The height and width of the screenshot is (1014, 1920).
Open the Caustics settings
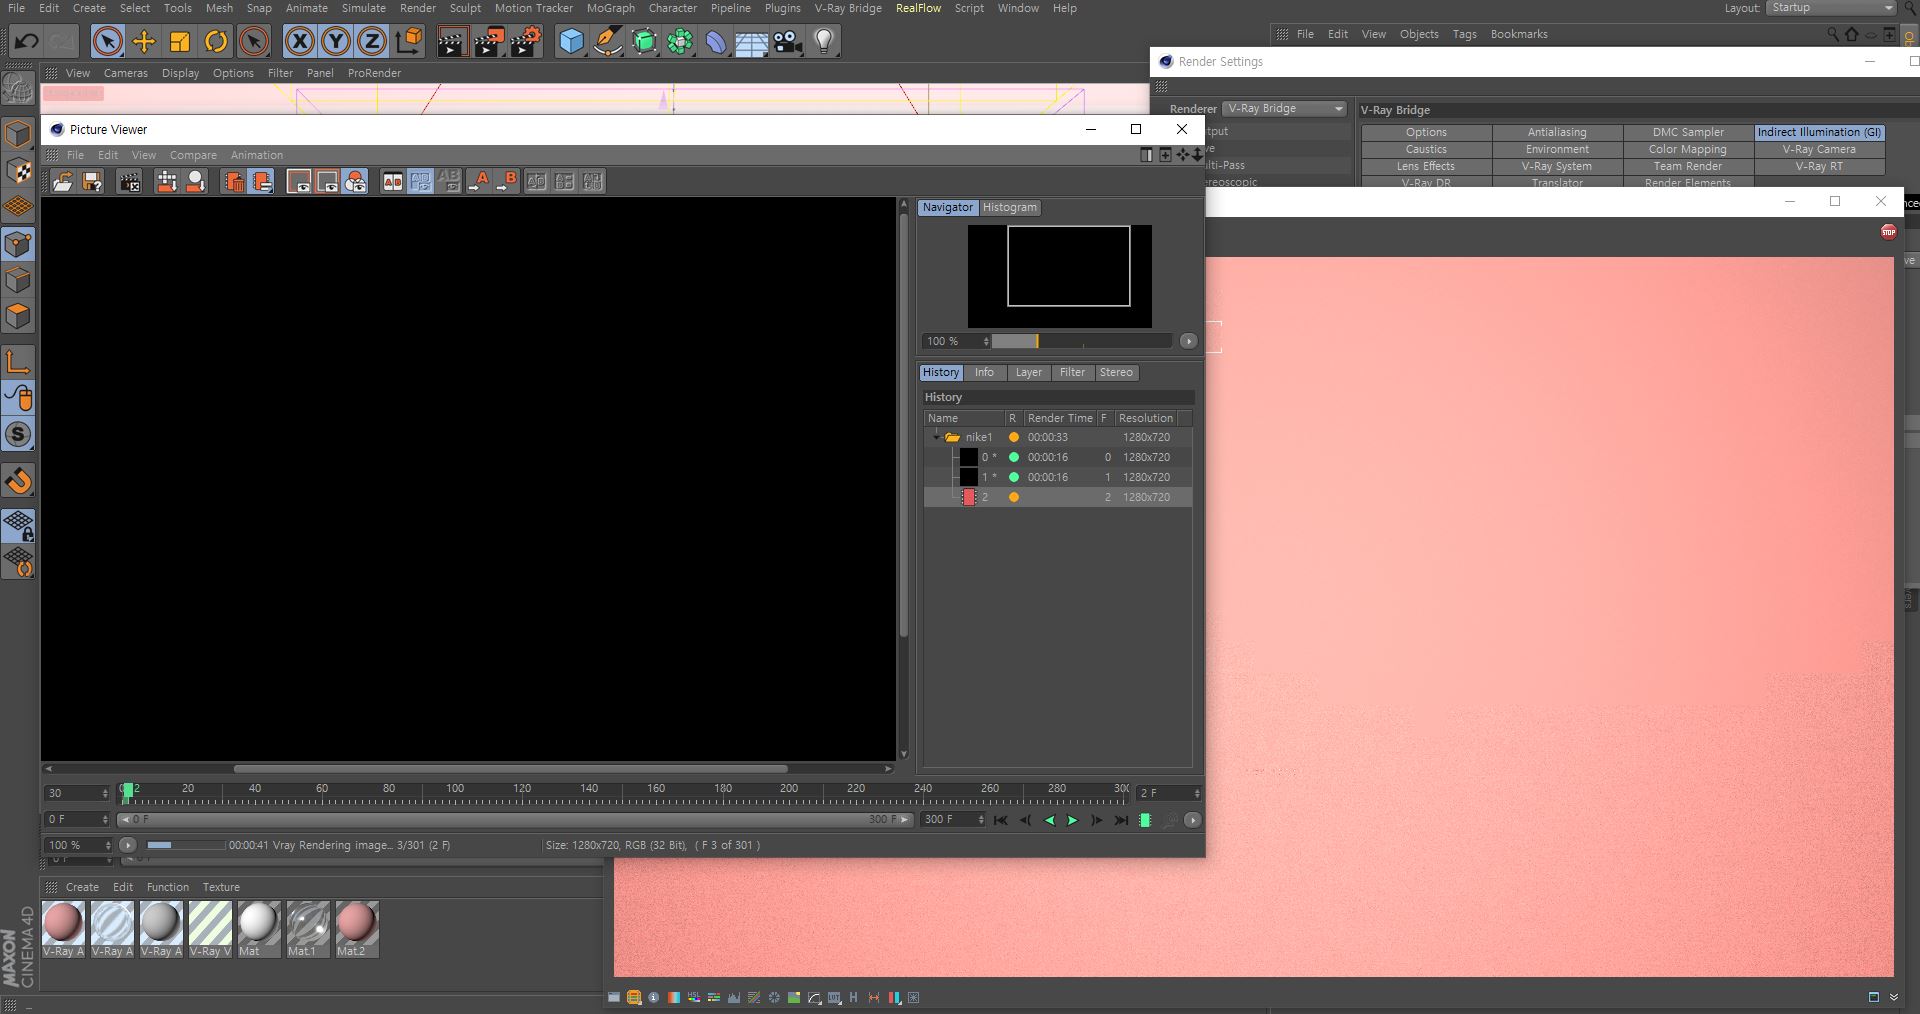1426,149
